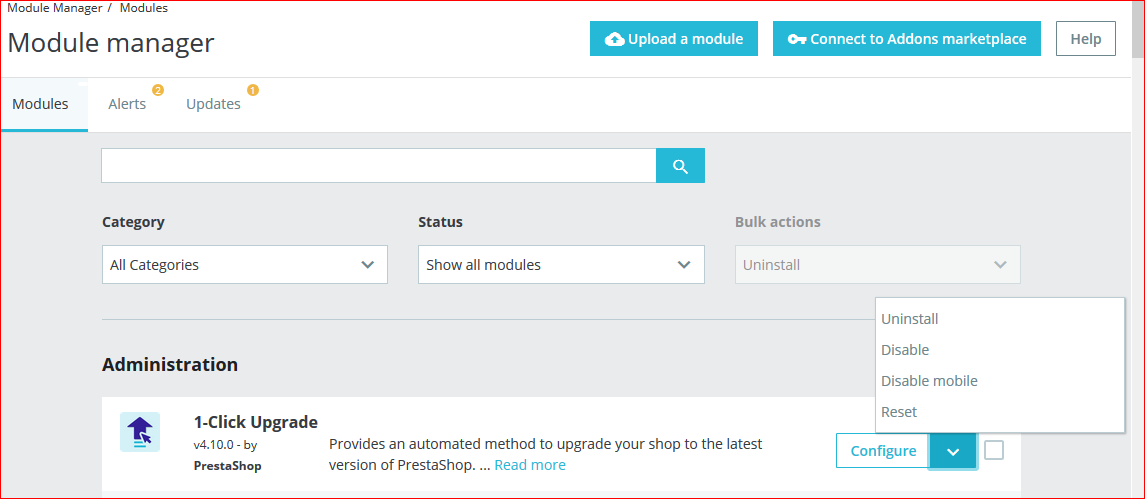Click the Configure button
1145x499 pixels.
point(883,451)
